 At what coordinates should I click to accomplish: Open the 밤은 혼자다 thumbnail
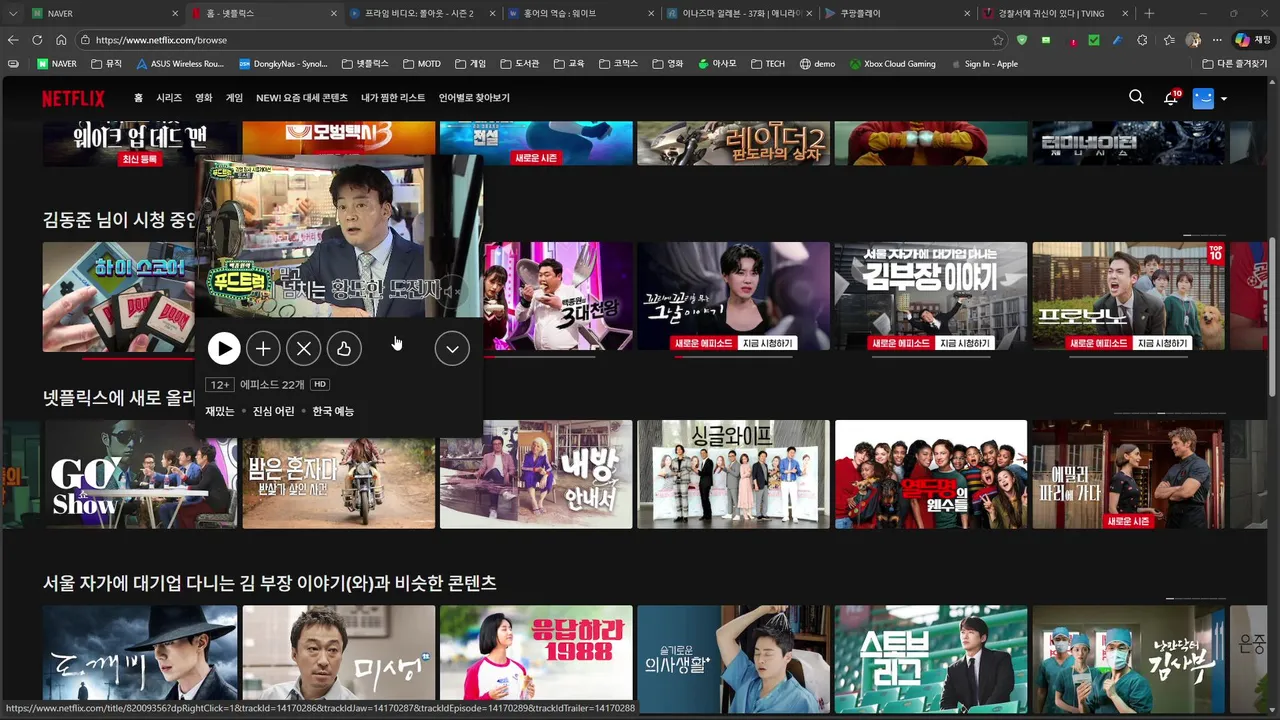(339, 484)
